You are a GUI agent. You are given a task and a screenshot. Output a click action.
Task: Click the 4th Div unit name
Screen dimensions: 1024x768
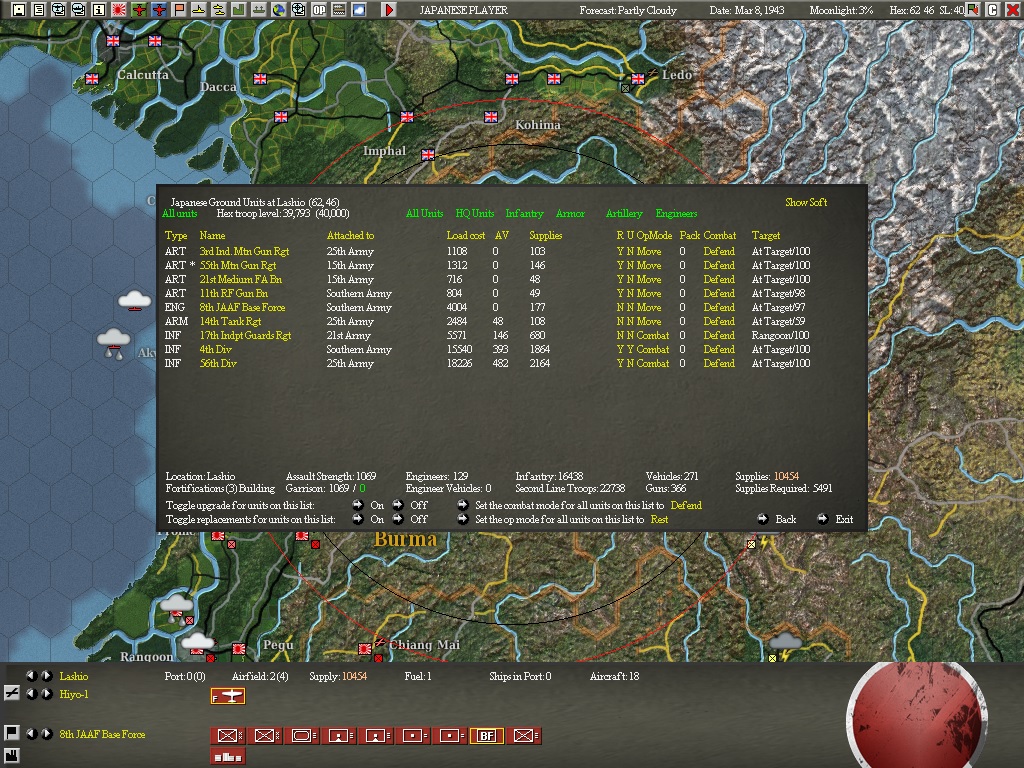[216, 349]
